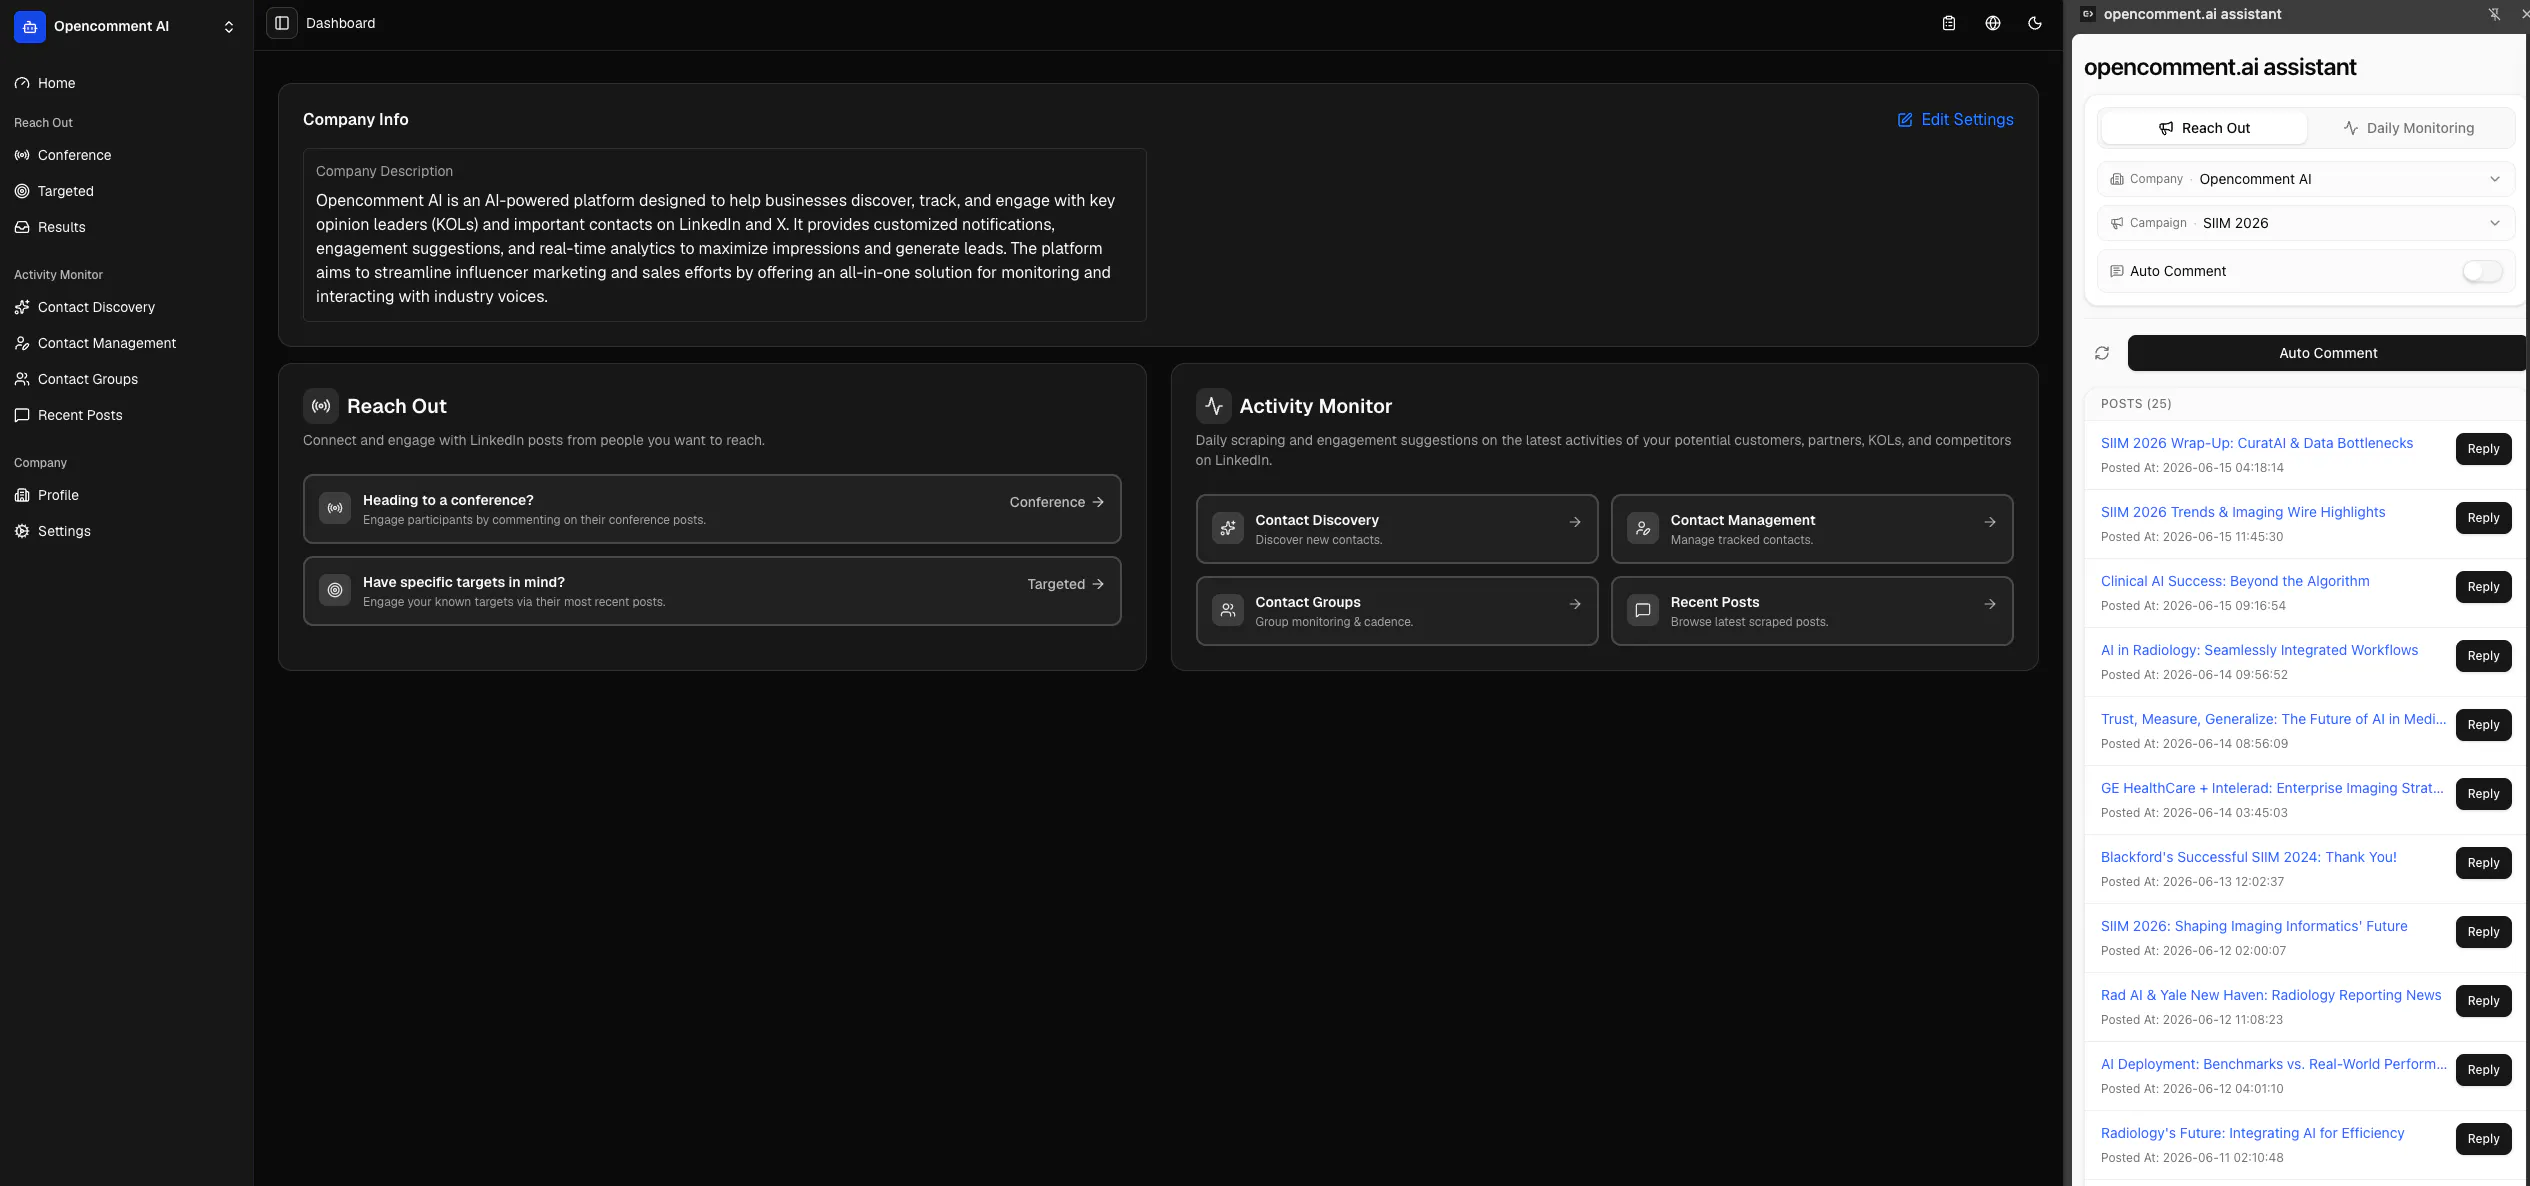Viewport: 2530px width, 1186px height.
Task: Open Radiology's Future: Integrating AI link
Action: pyautogui.click(x=2252, y=1133)
